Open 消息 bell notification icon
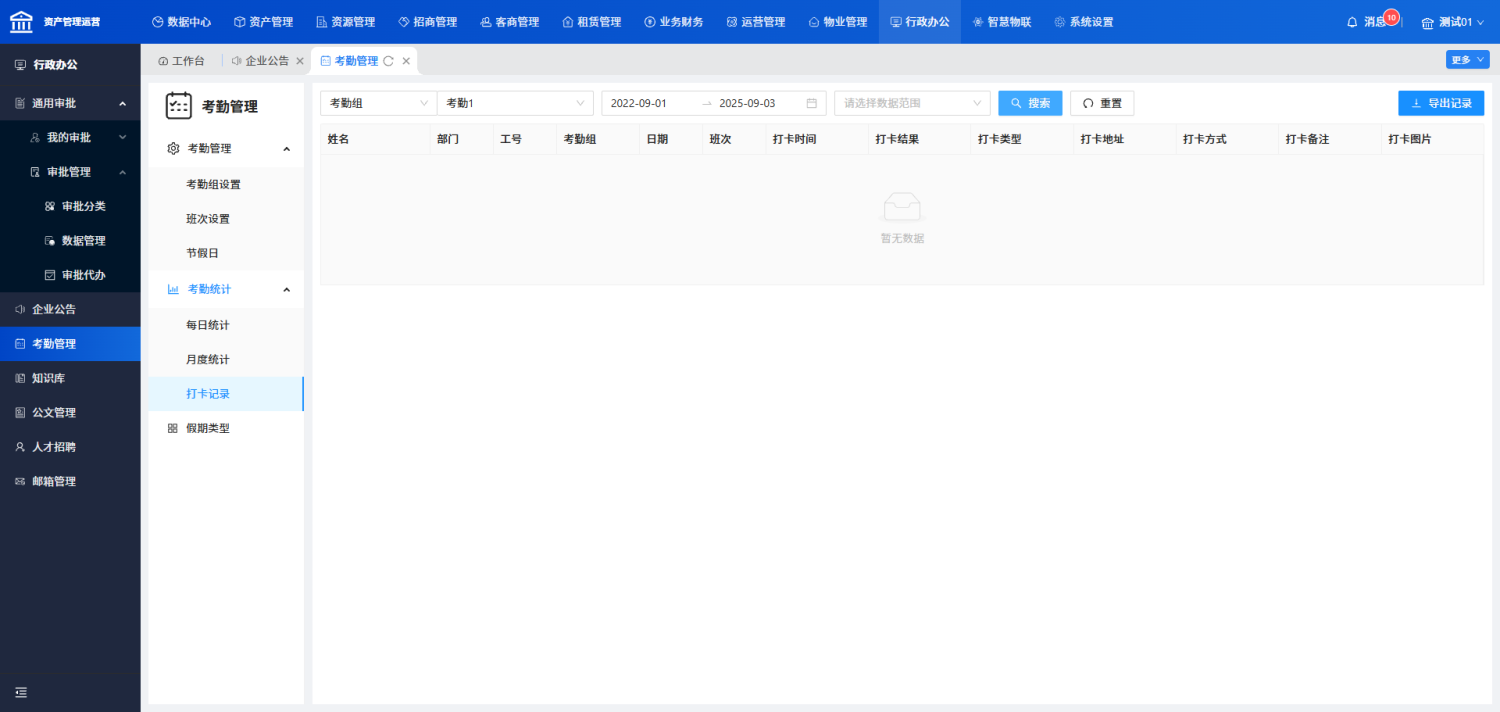This screenshot has width=1500, height=712. [1352, 22]
